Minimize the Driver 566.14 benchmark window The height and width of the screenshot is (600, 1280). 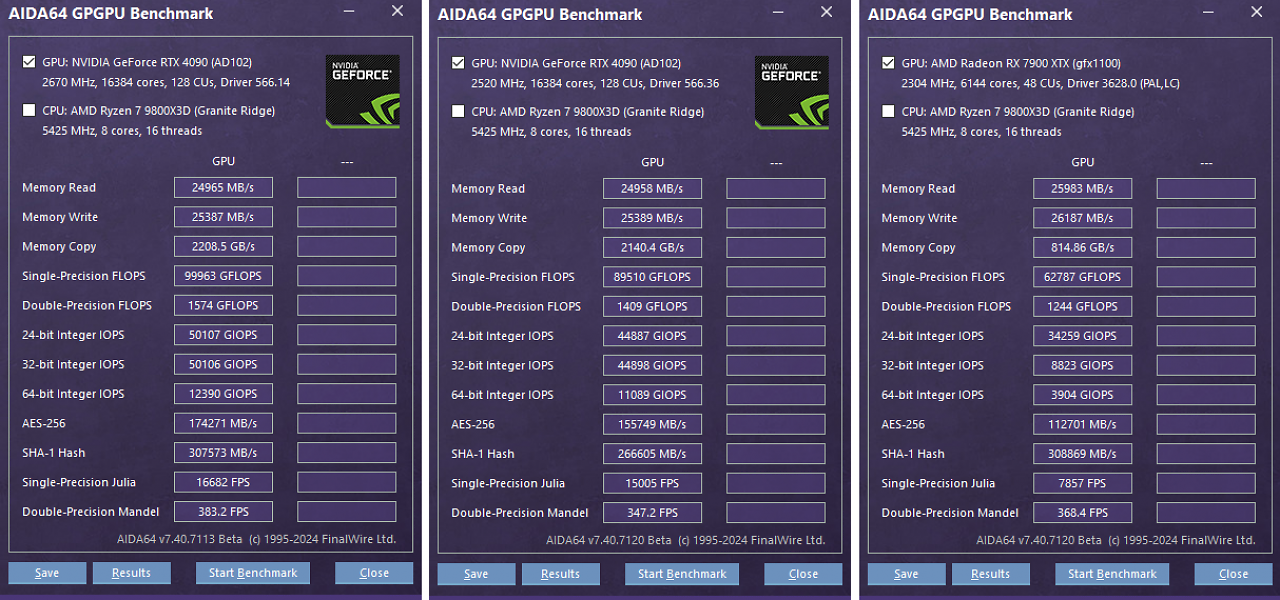pyautogui.click(x=348, y=11)
